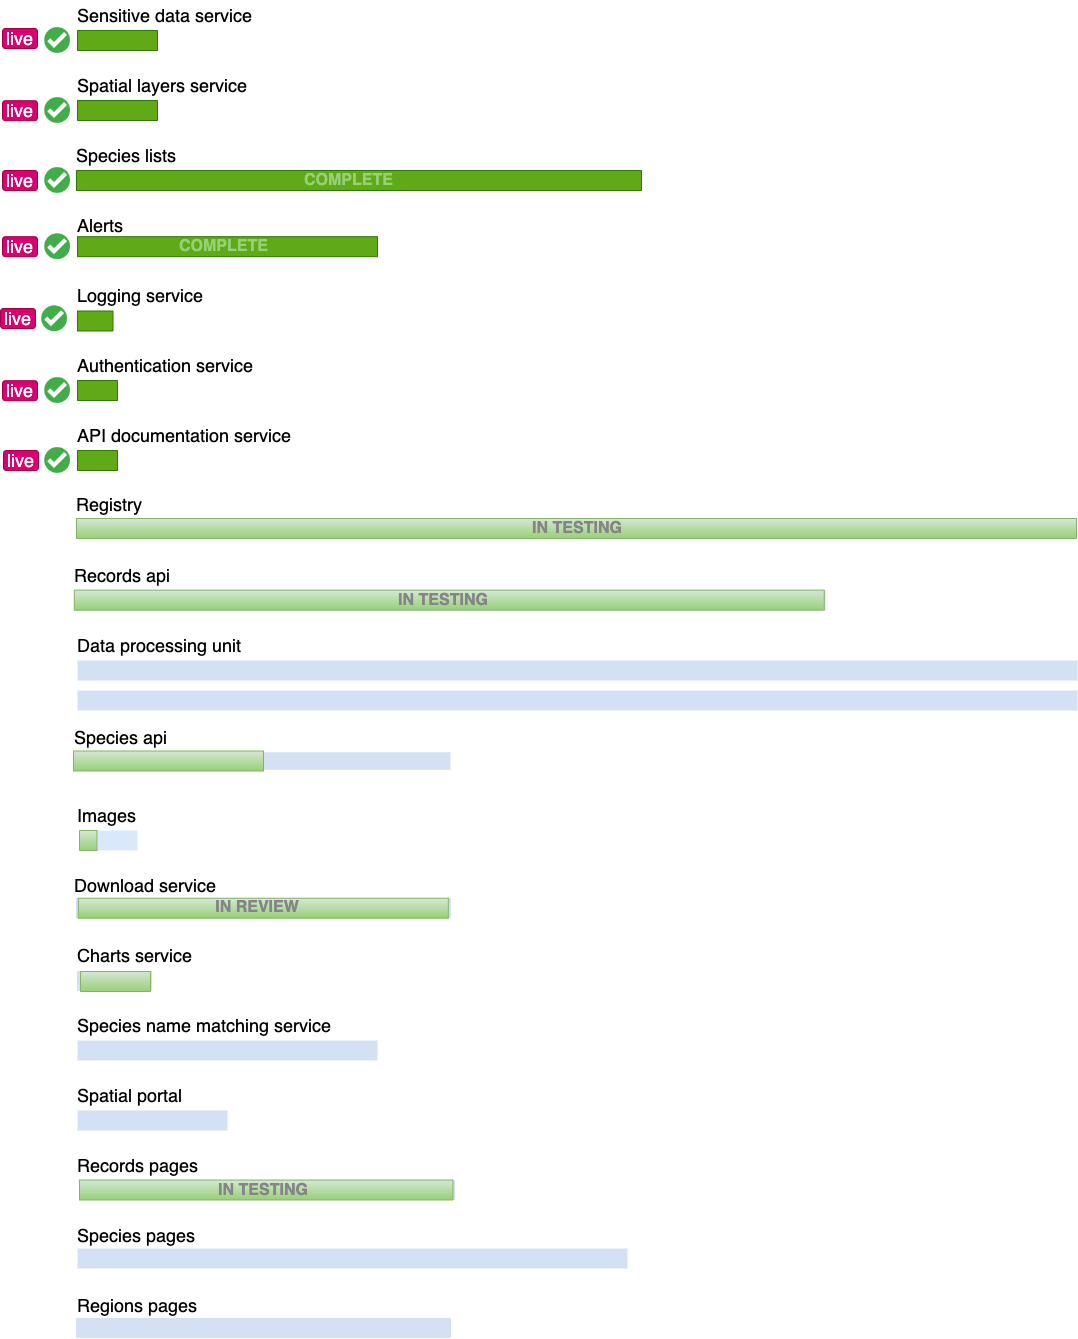1078x1339 pixels.
Task: Click green checkmark next to Spatial layers service
Action: click(57, 110)
